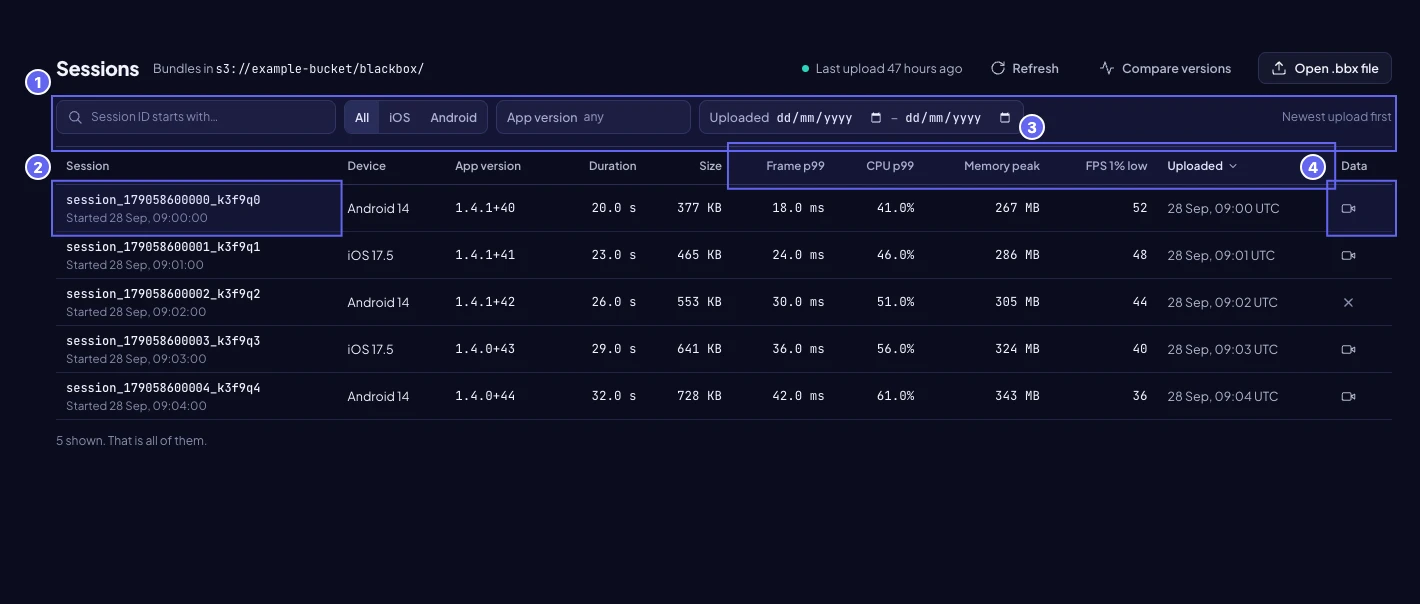Click the 20.0 s duration value
The width and height of the screenshot is (1420, 604).
point(614,208)
